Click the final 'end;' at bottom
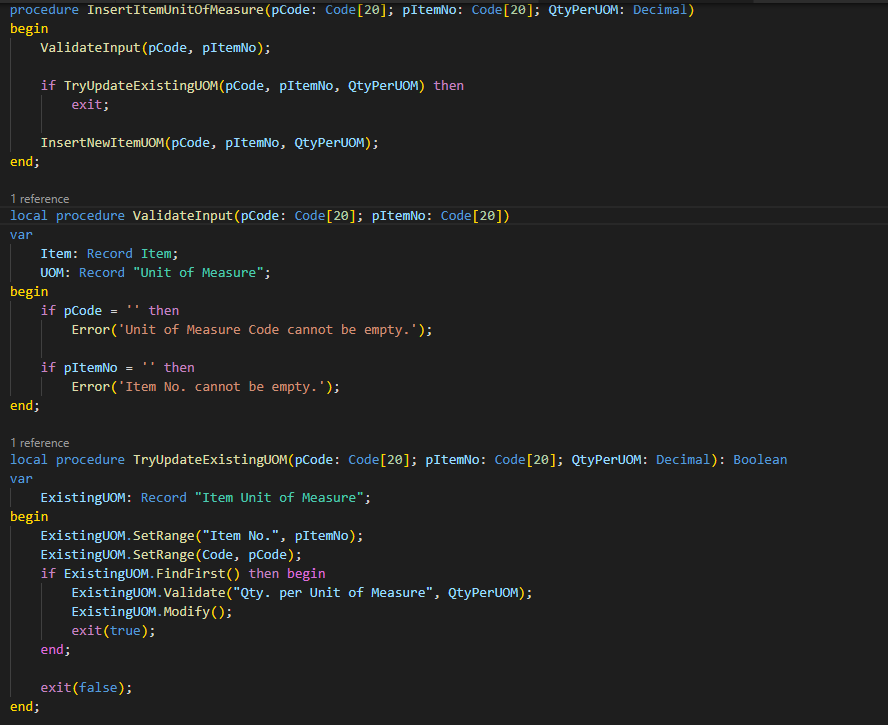Image resolution: width=888 pixels, height=725 pixels. [x=25, y=707]
